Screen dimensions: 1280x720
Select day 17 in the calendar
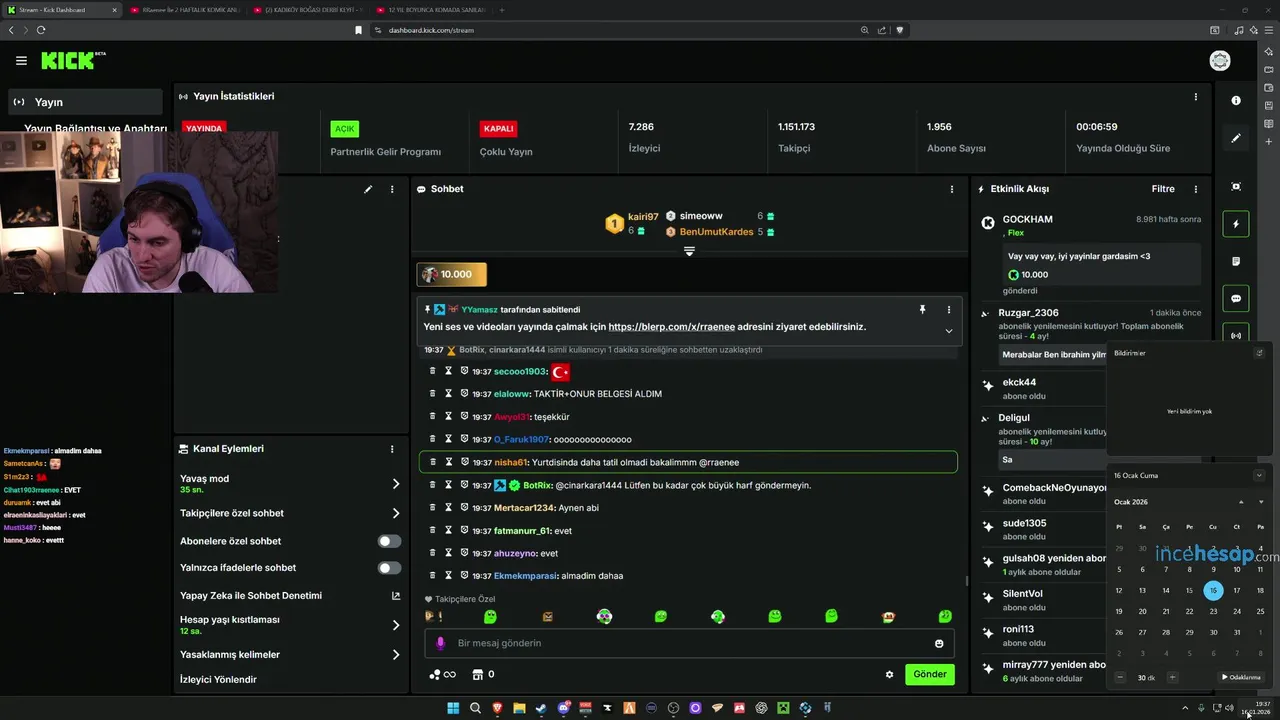pyautogui.click(x=1236, y=591)
